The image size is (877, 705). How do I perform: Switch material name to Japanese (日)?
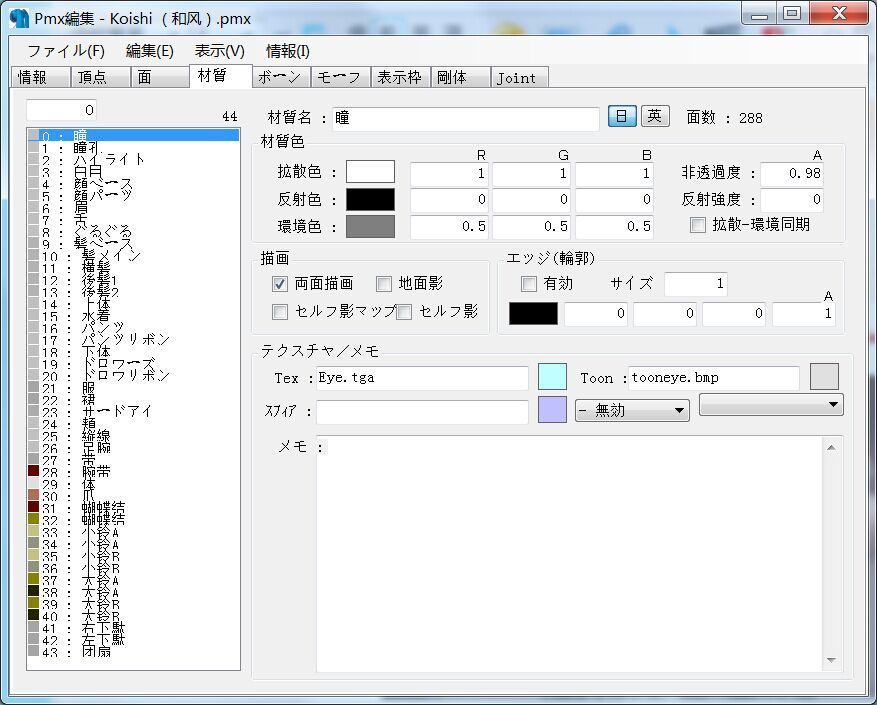[621, 117]
